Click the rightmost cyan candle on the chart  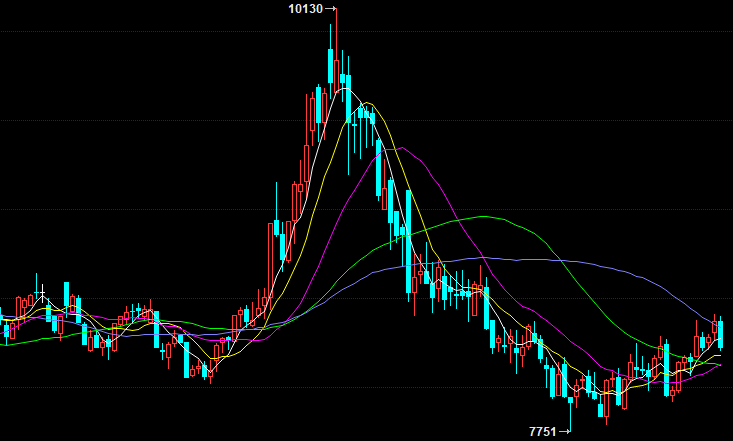click(721, 332)
